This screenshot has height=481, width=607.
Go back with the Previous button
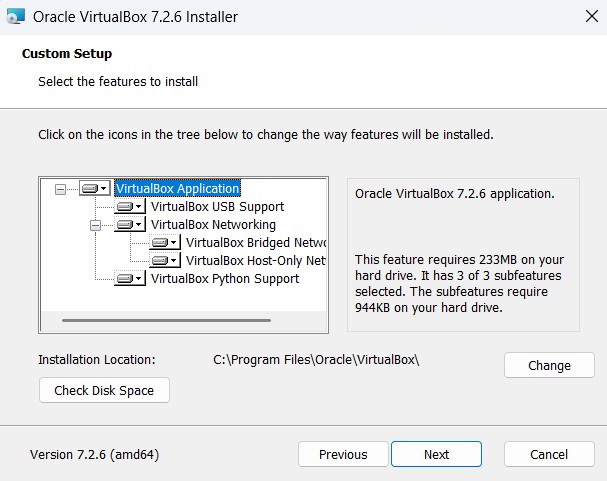click(343, 454)
